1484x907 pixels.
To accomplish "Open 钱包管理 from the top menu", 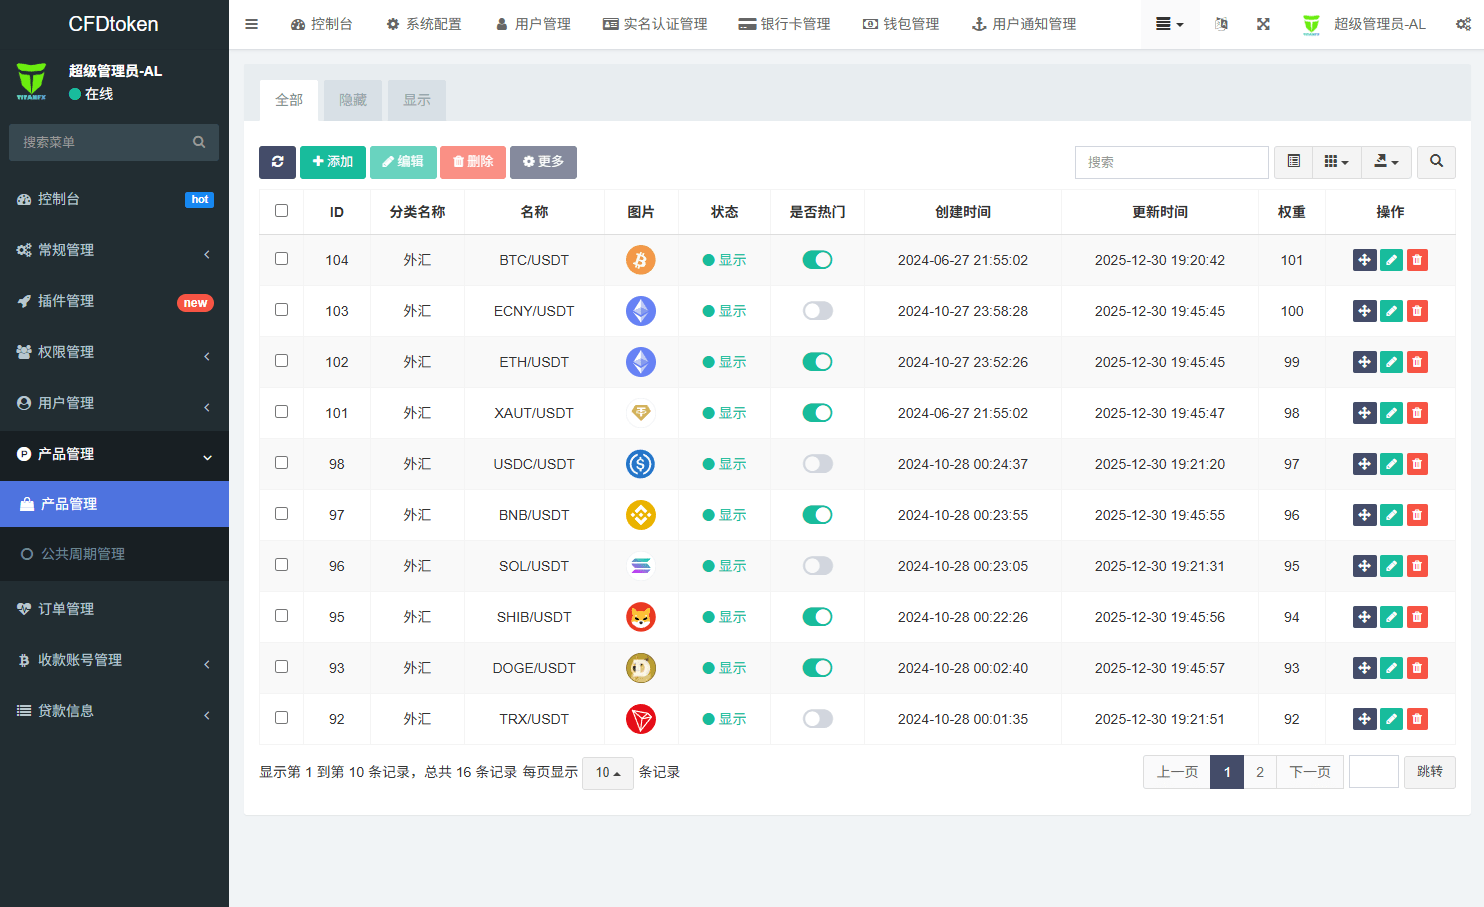I will [901, 23].
